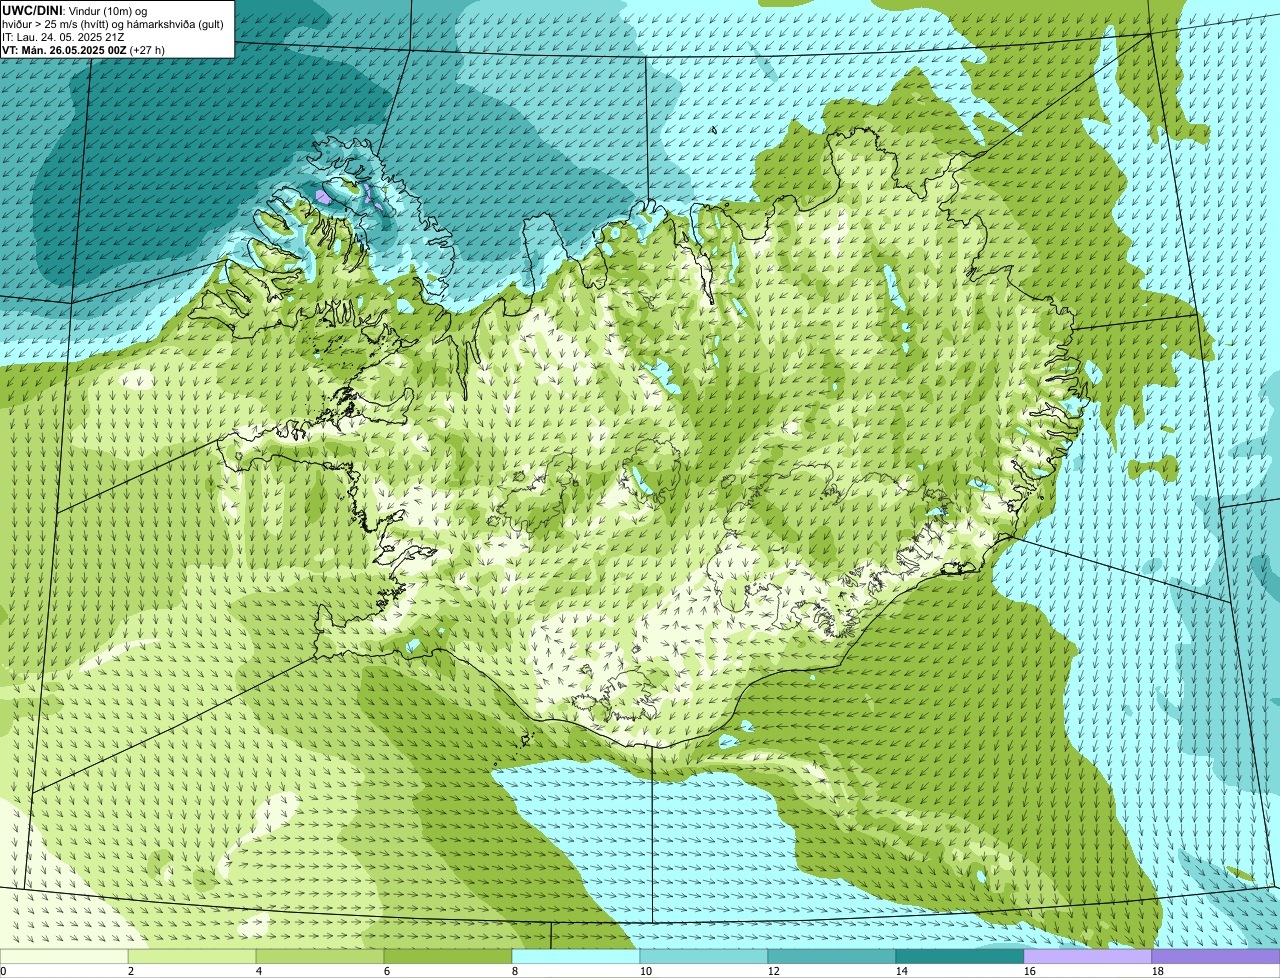Click the 12–14 m/s teal legend swatch
The image size is (1280, 978).
pyautogui.click(x=832, y=956)
